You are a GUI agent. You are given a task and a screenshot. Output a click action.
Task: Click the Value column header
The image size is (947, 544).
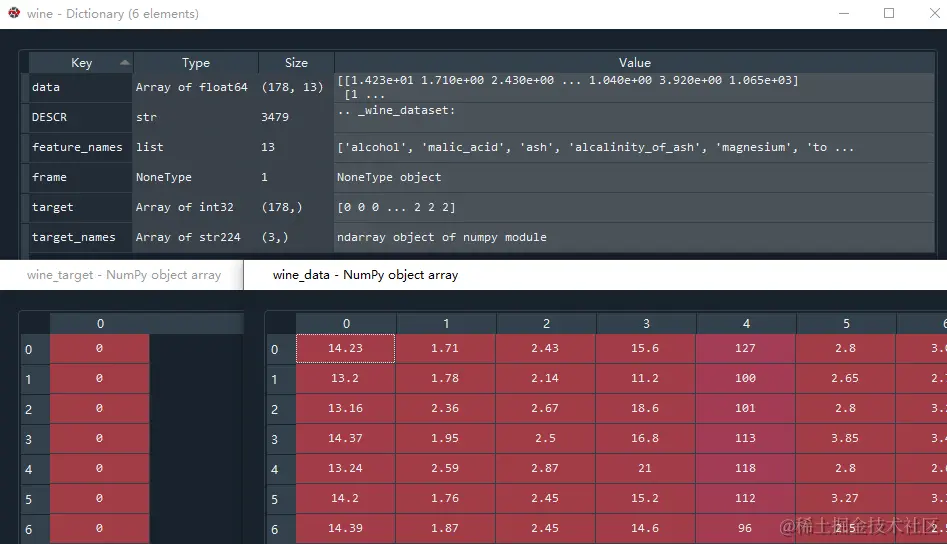tap(634, 62)
